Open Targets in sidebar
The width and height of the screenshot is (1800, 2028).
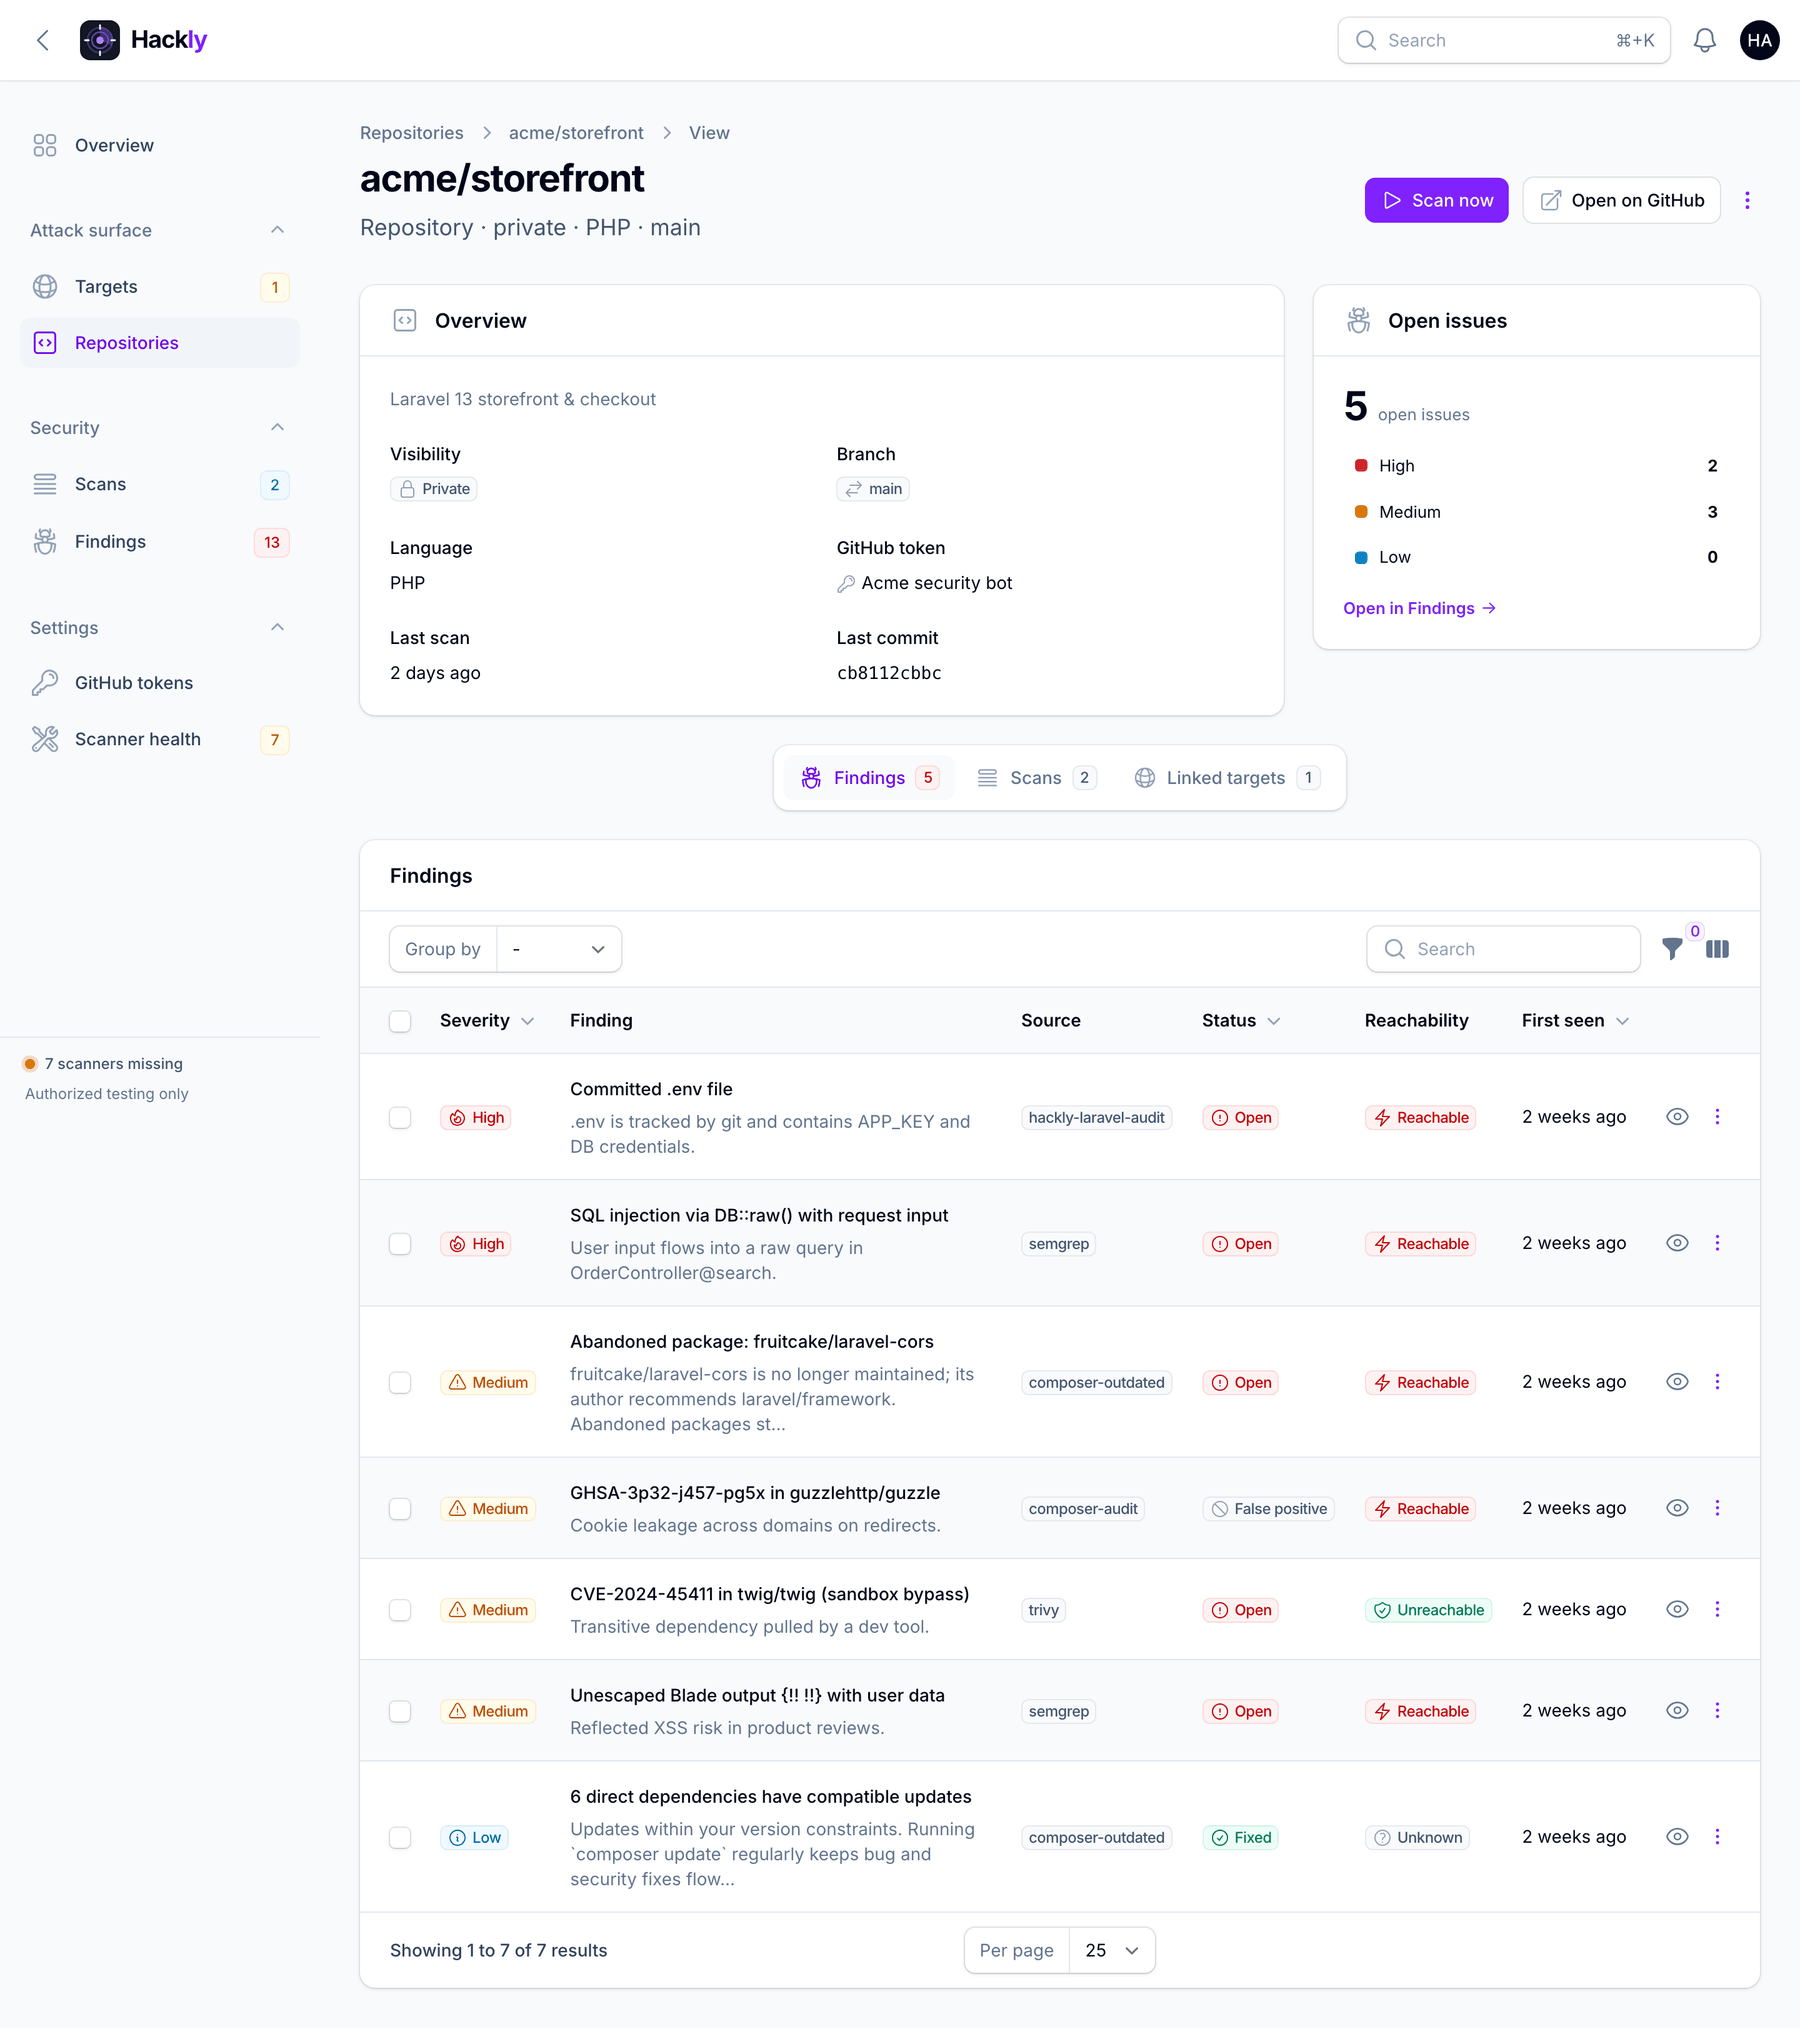[160, 287]
